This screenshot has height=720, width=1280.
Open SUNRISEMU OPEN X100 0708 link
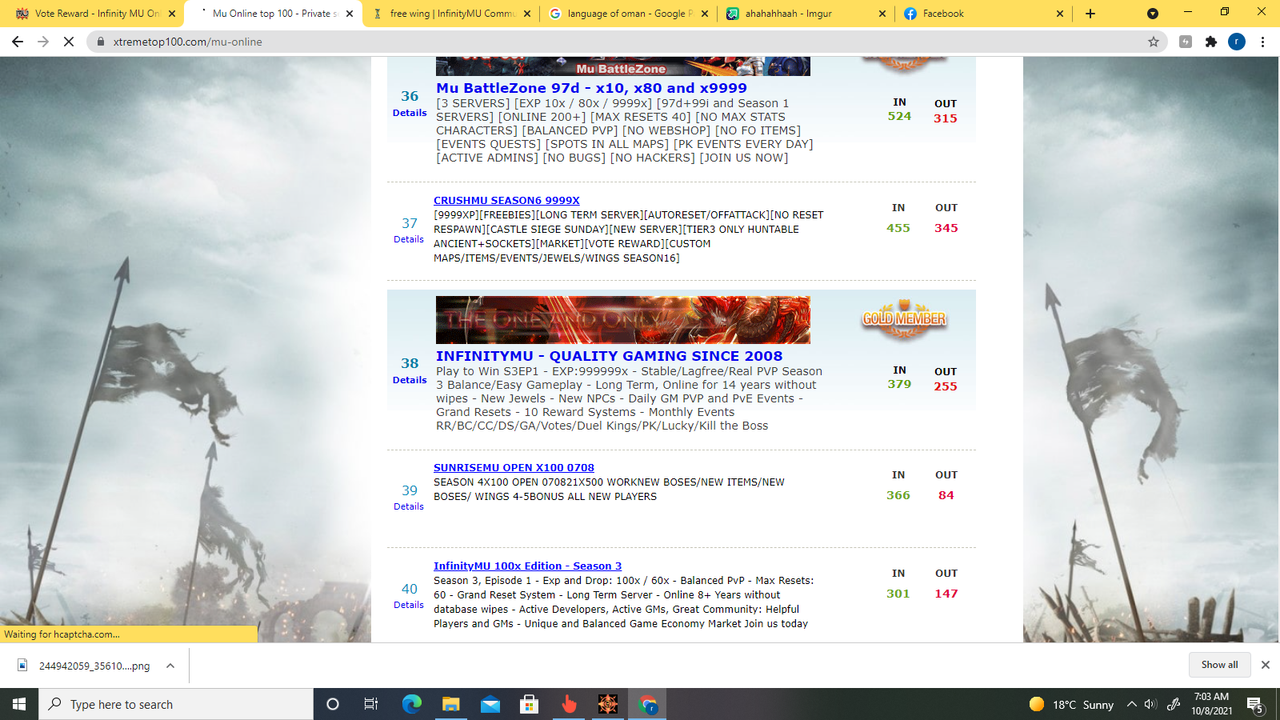(x=514, y=468)
